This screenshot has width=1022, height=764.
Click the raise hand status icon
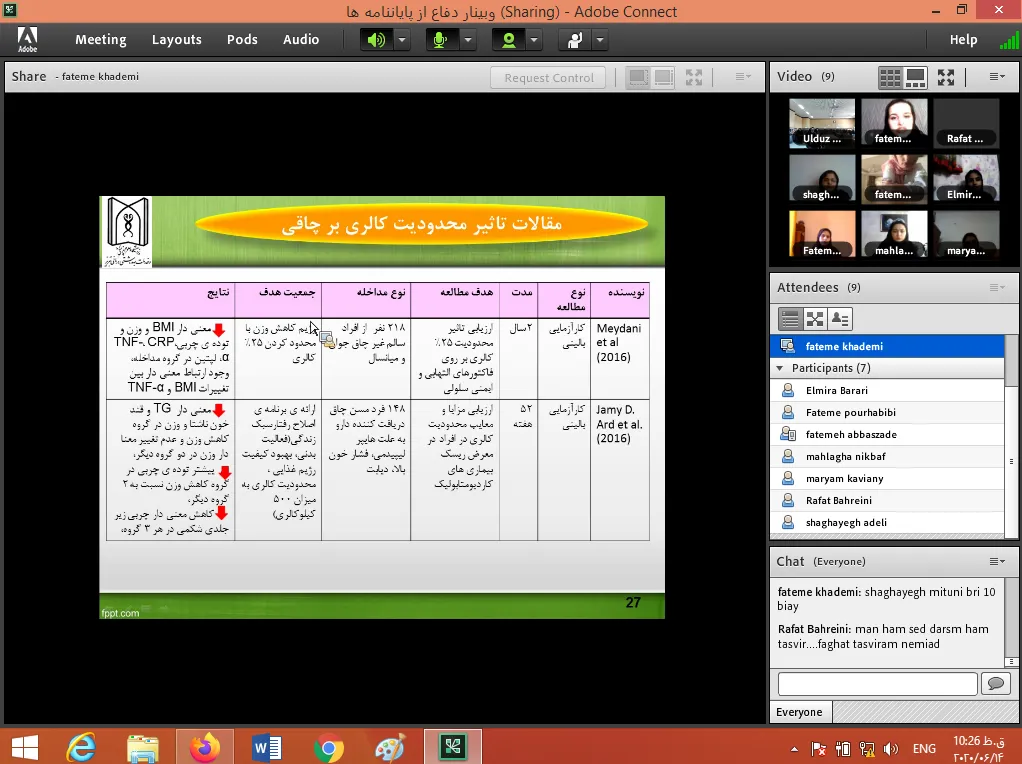pyautogui.click(x=575, y=40)
